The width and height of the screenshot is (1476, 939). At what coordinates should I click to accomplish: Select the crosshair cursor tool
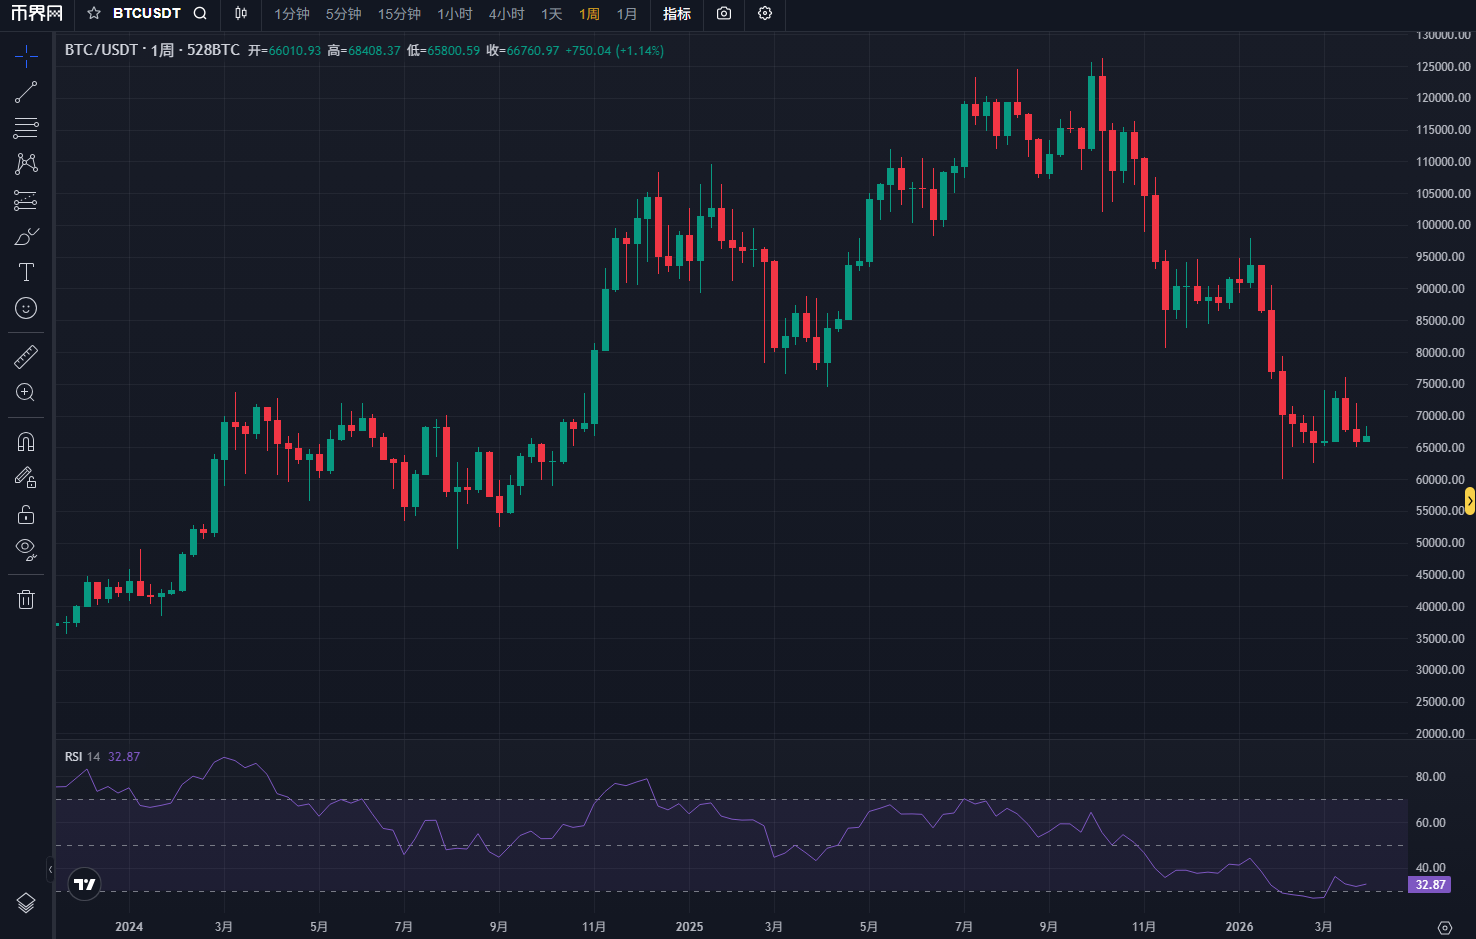tap(26, 56)
